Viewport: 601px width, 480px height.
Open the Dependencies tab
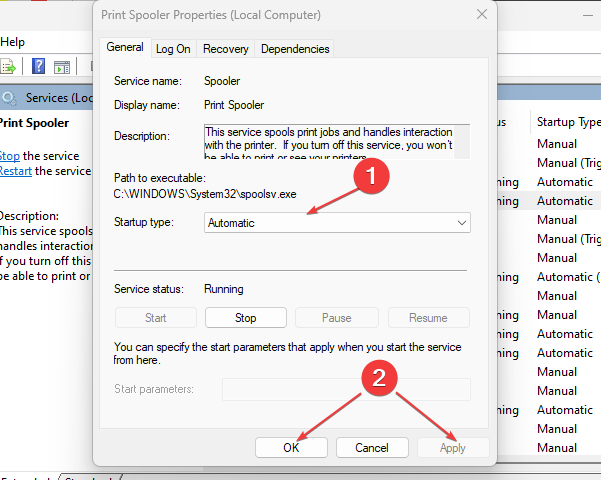tap(295, 49)
